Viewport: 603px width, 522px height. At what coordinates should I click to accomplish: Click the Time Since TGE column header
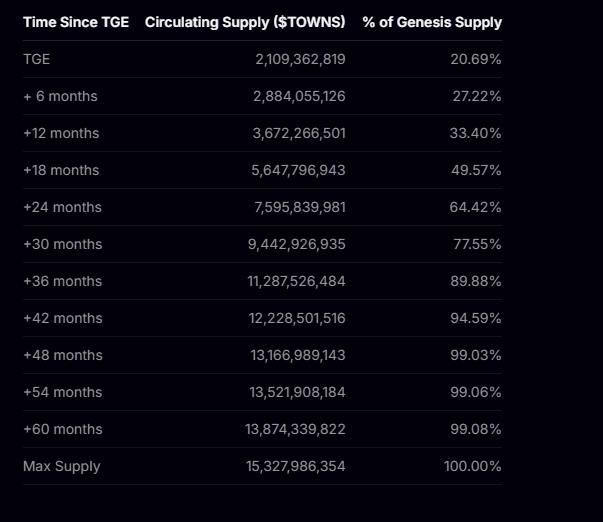[76, 22]
